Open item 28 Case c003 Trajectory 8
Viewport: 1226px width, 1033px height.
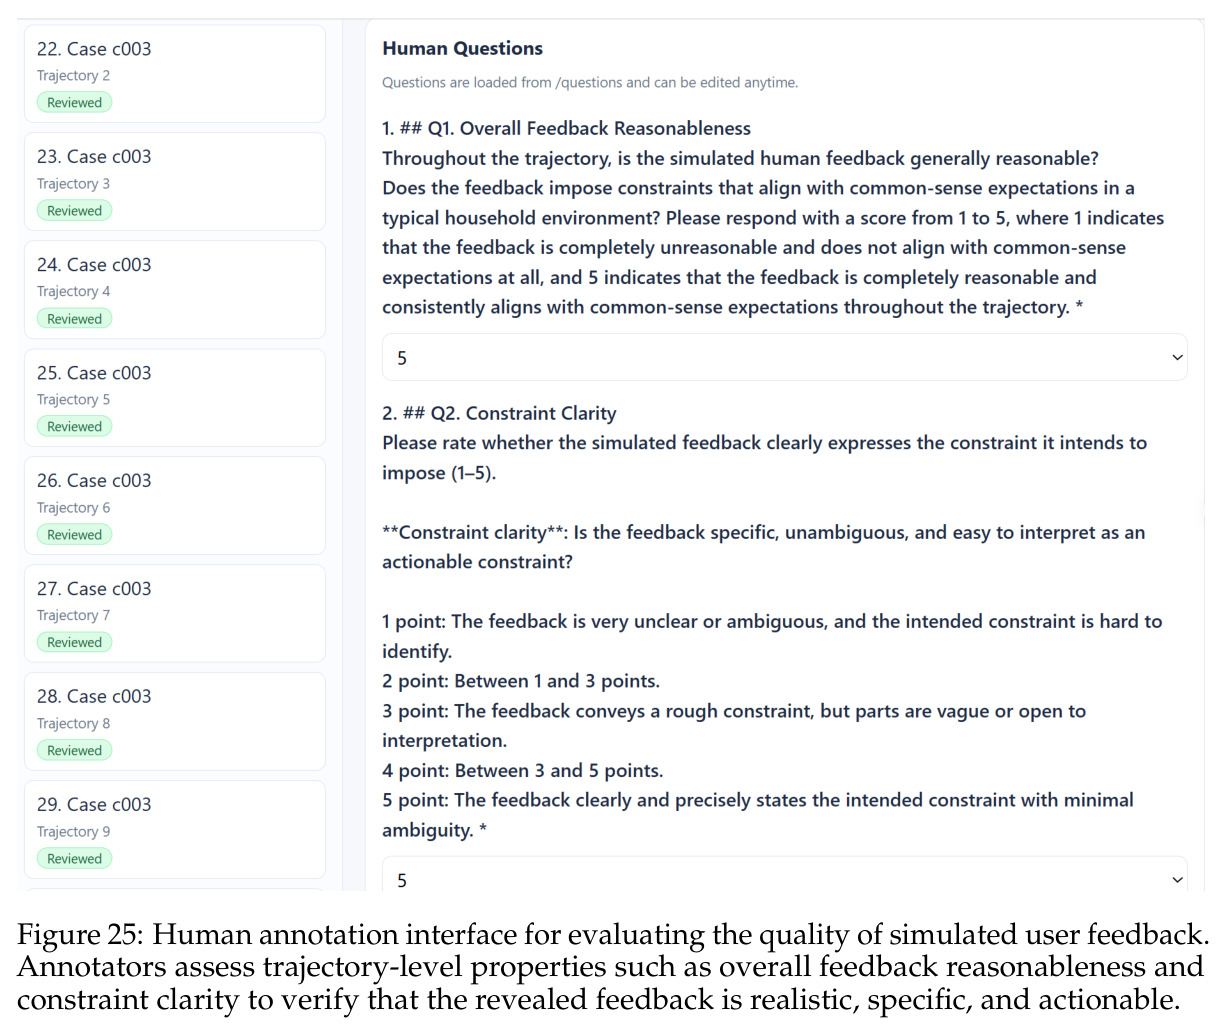(x=175, y=722)
